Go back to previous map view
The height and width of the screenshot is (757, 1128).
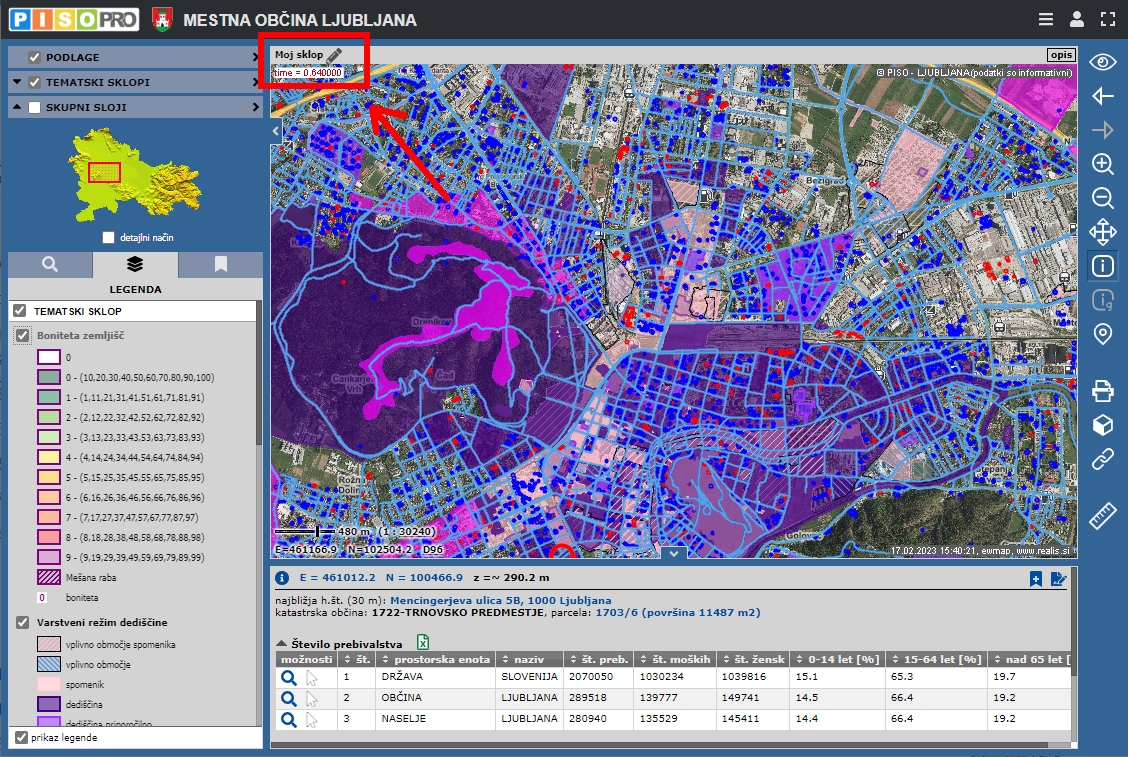point(1102,96)
